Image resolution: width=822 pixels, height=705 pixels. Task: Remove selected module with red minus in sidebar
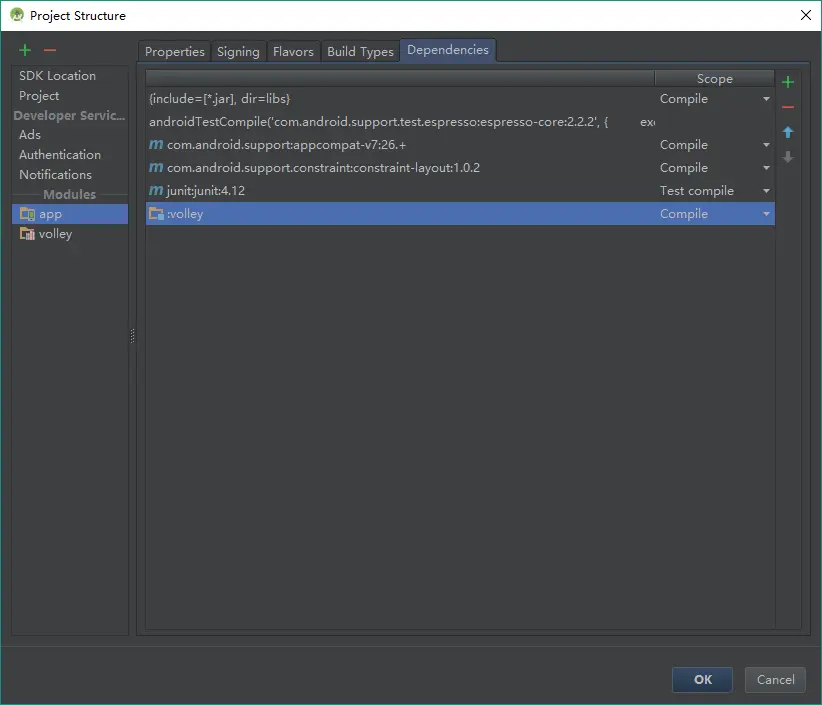(x=50, y=50)
